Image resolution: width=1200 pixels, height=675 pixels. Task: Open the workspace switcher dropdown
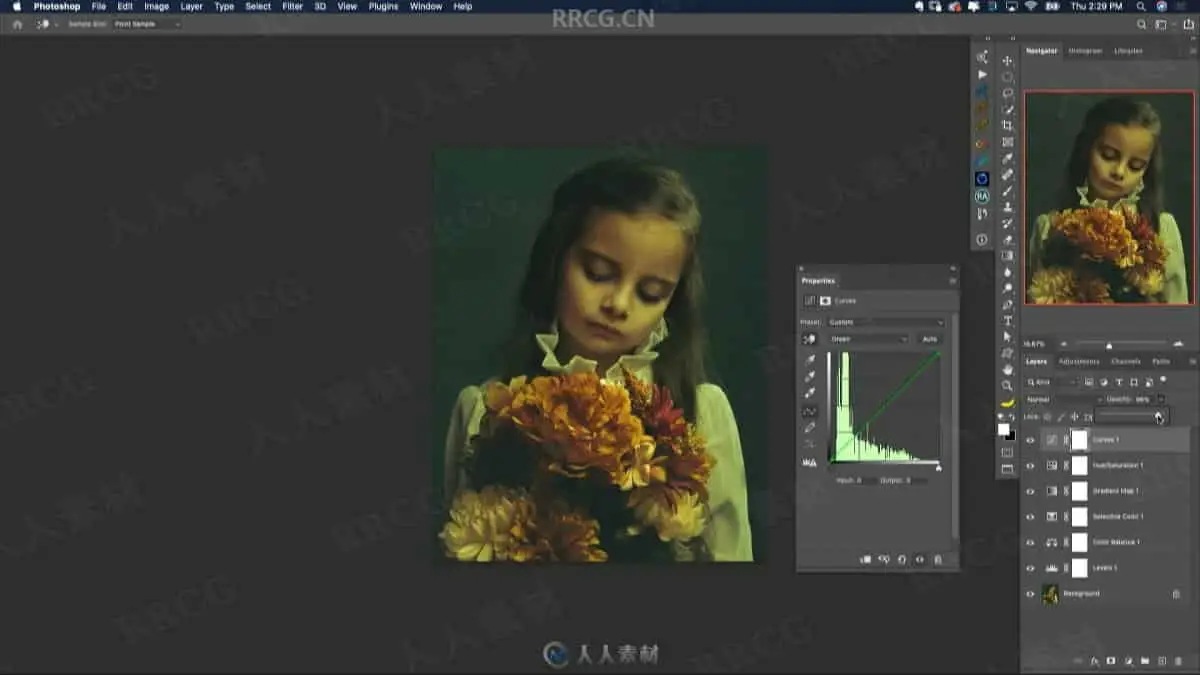point(1163,24)
